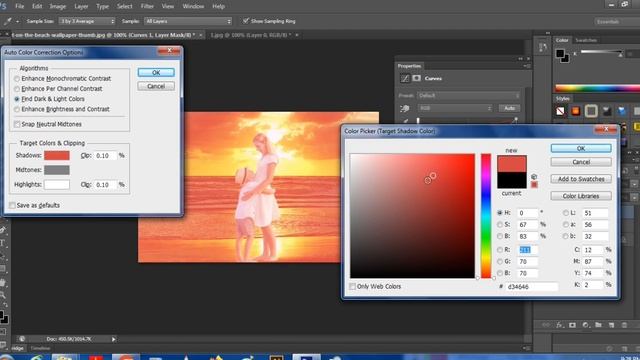
Task: Select the L radio button in Lab values
Action: point(566,213)
